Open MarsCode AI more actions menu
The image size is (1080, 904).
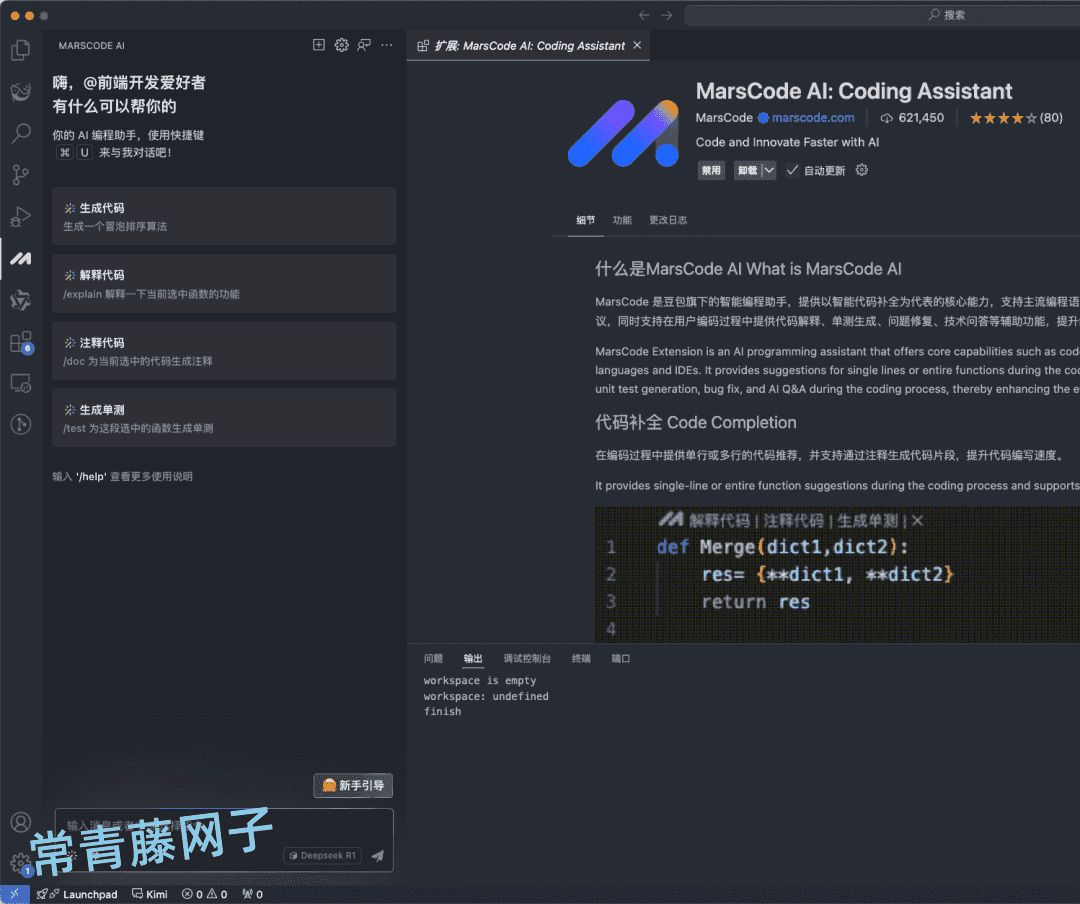pos(386,45)
